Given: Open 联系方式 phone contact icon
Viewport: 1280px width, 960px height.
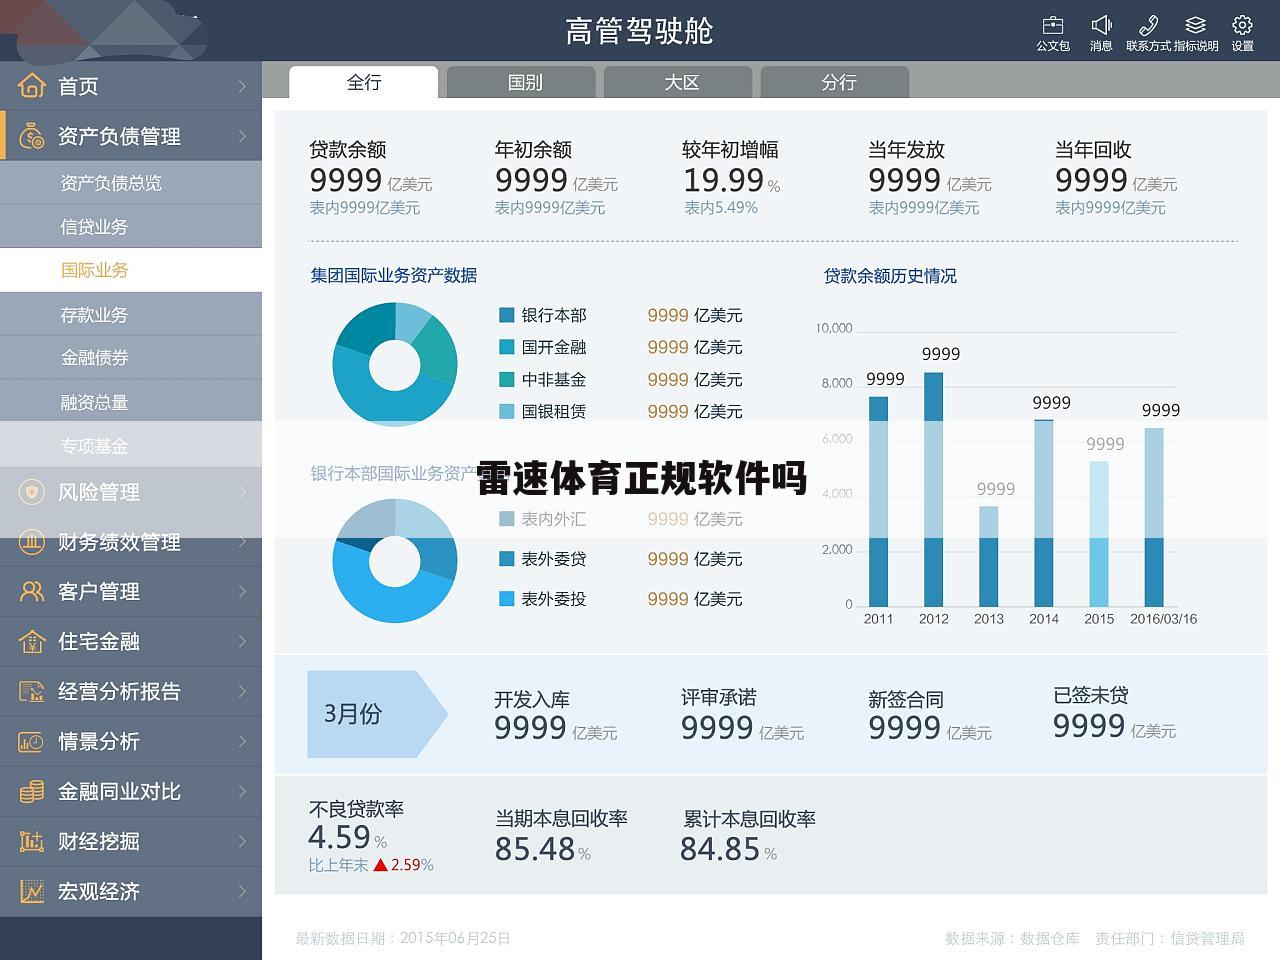Looking at the screenshot, I should pyautogui.click(x=1148, y=25).
